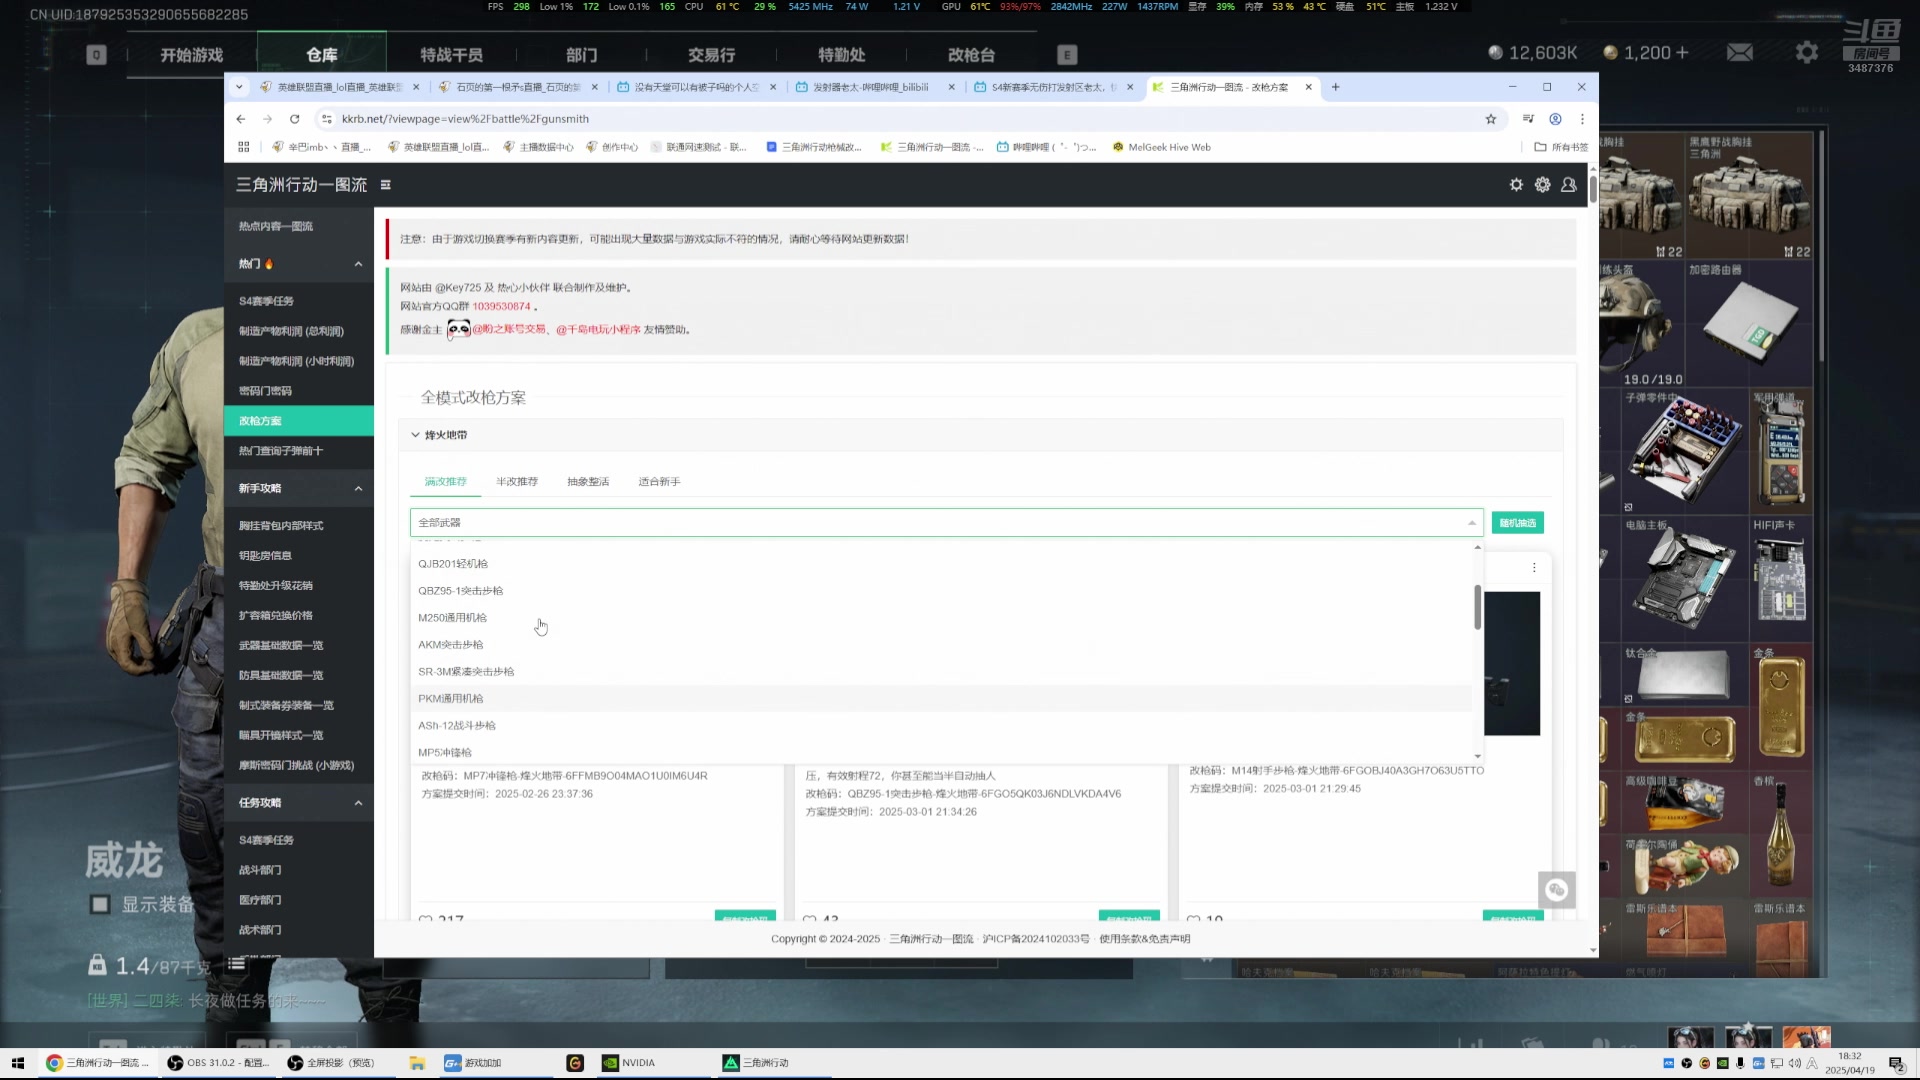Open the Windows Start menu
Image resolution: width=1920 pixels, height=1080 pixels.
(17, 1063)
